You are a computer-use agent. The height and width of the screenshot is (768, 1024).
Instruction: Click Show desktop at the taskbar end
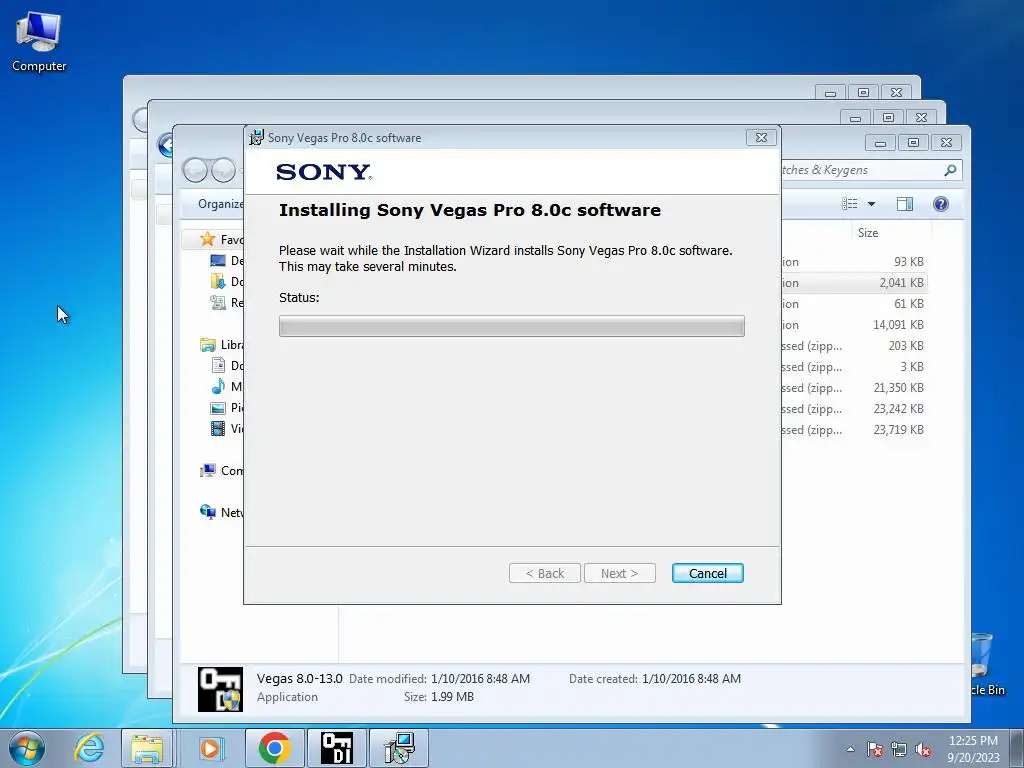point(1017,748)
